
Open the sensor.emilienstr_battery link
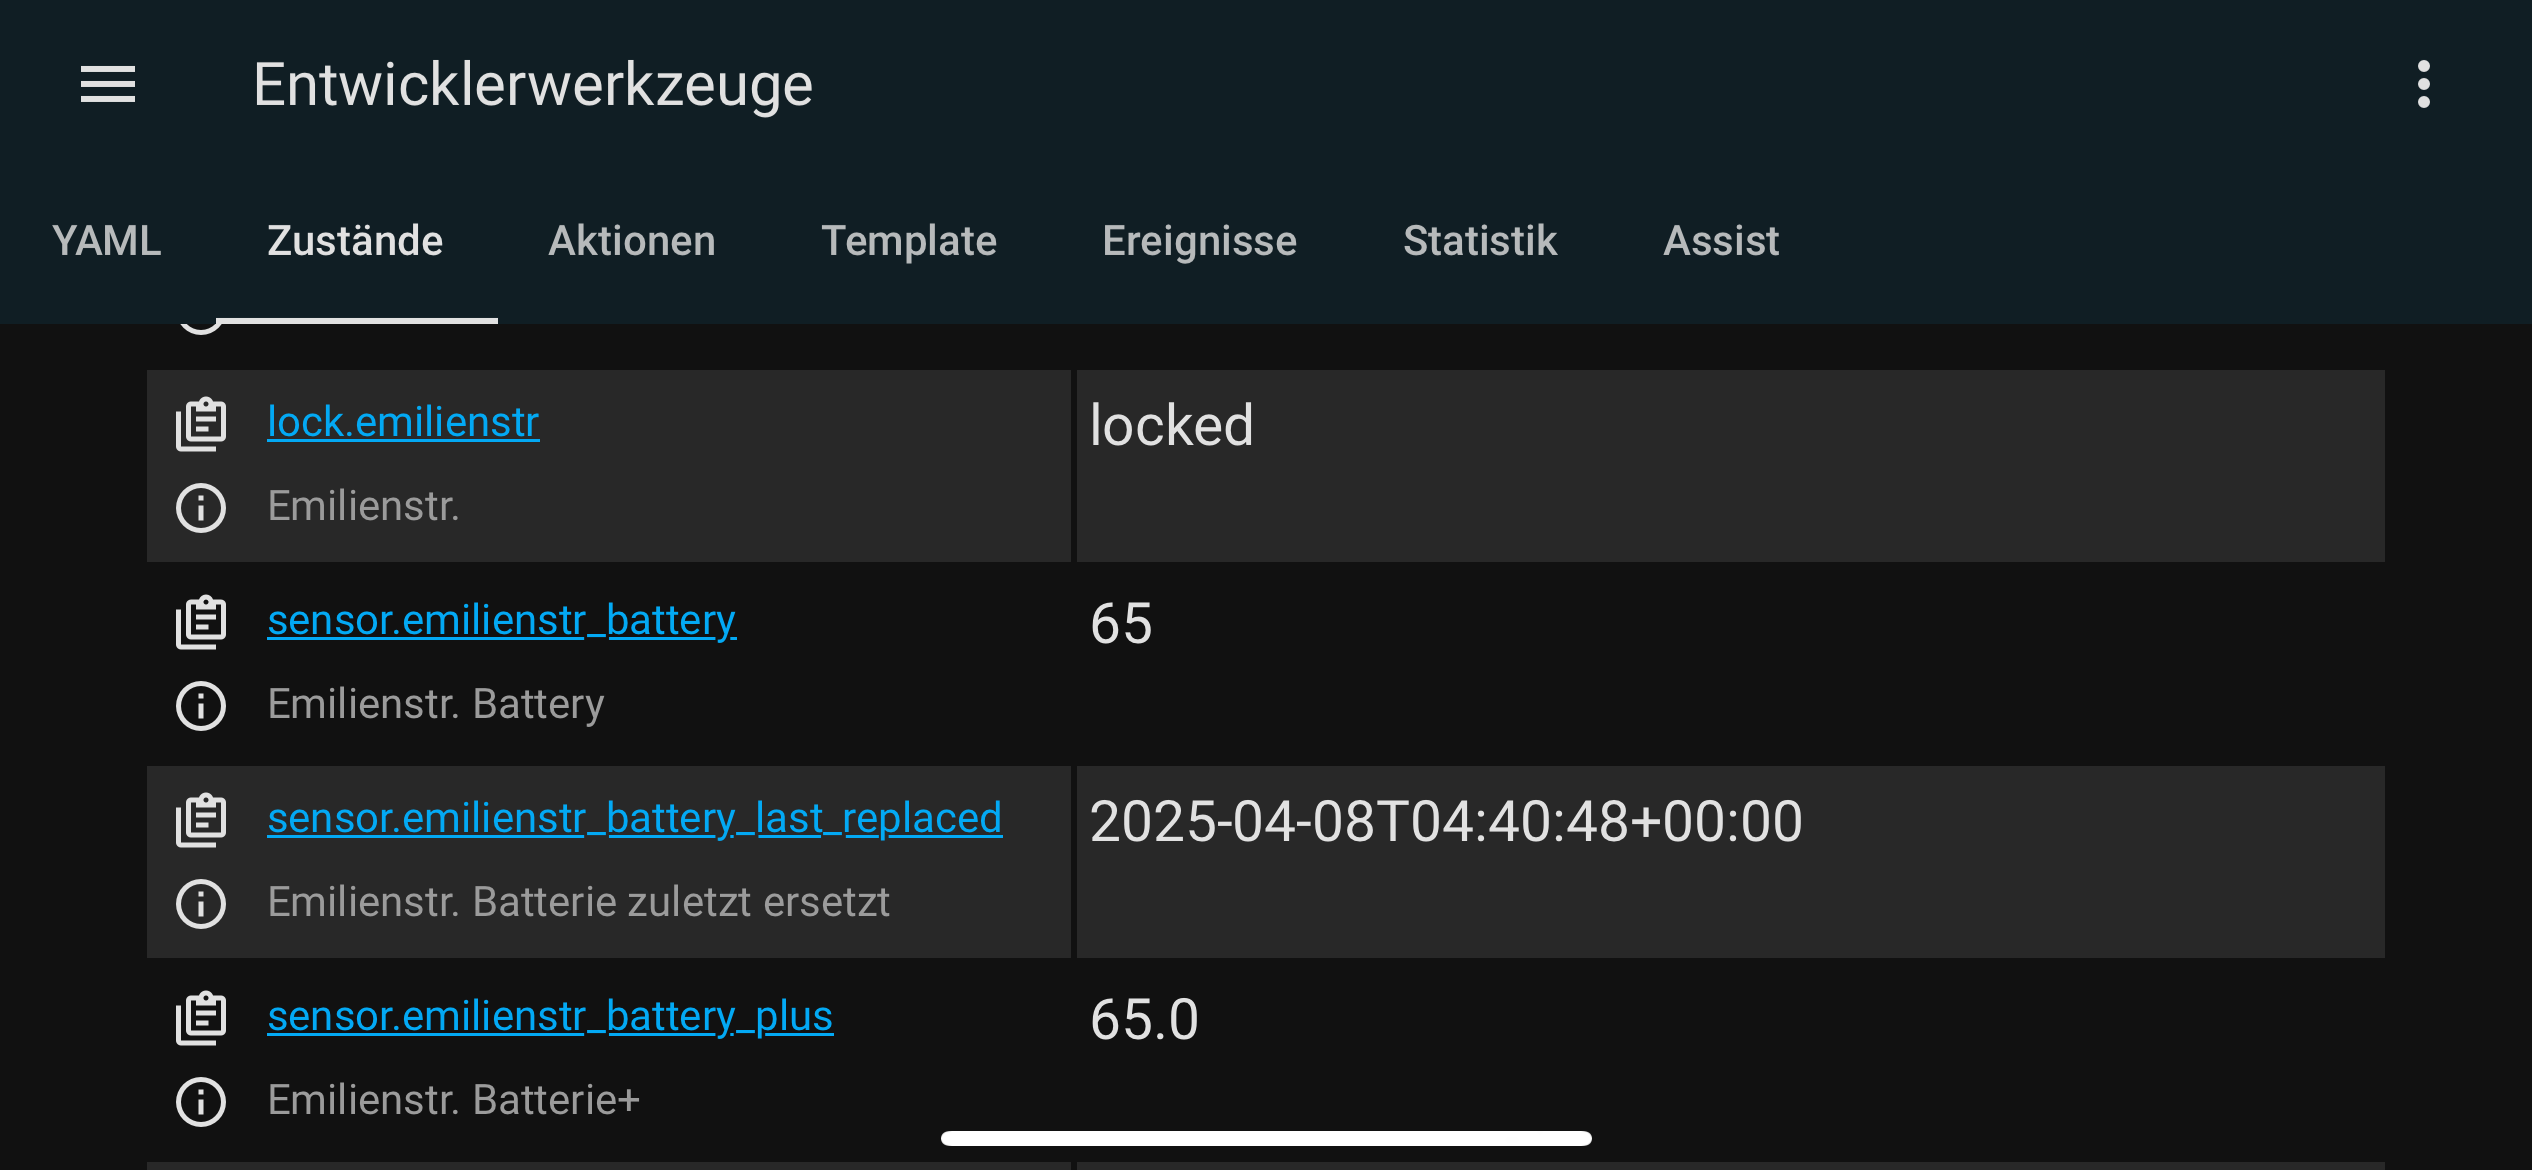pyautogui.click(x=502, y=620)
